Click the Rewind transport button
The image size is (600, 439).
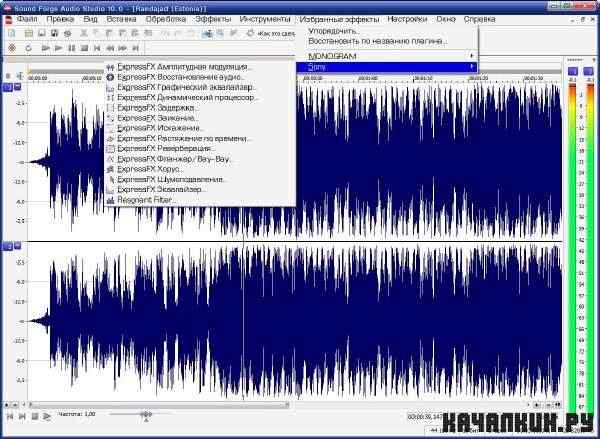tap(110, 48)
